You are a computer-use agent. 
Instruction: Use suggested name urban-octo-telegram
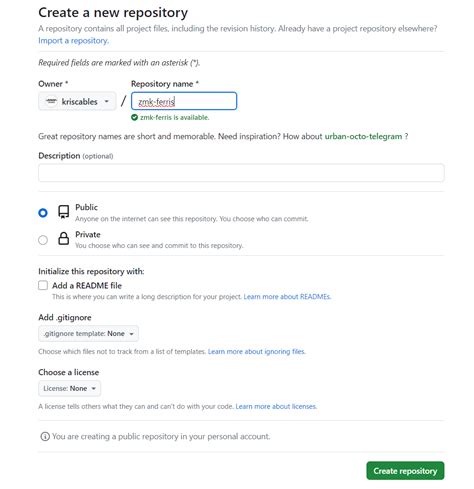[x=363, y=136]
